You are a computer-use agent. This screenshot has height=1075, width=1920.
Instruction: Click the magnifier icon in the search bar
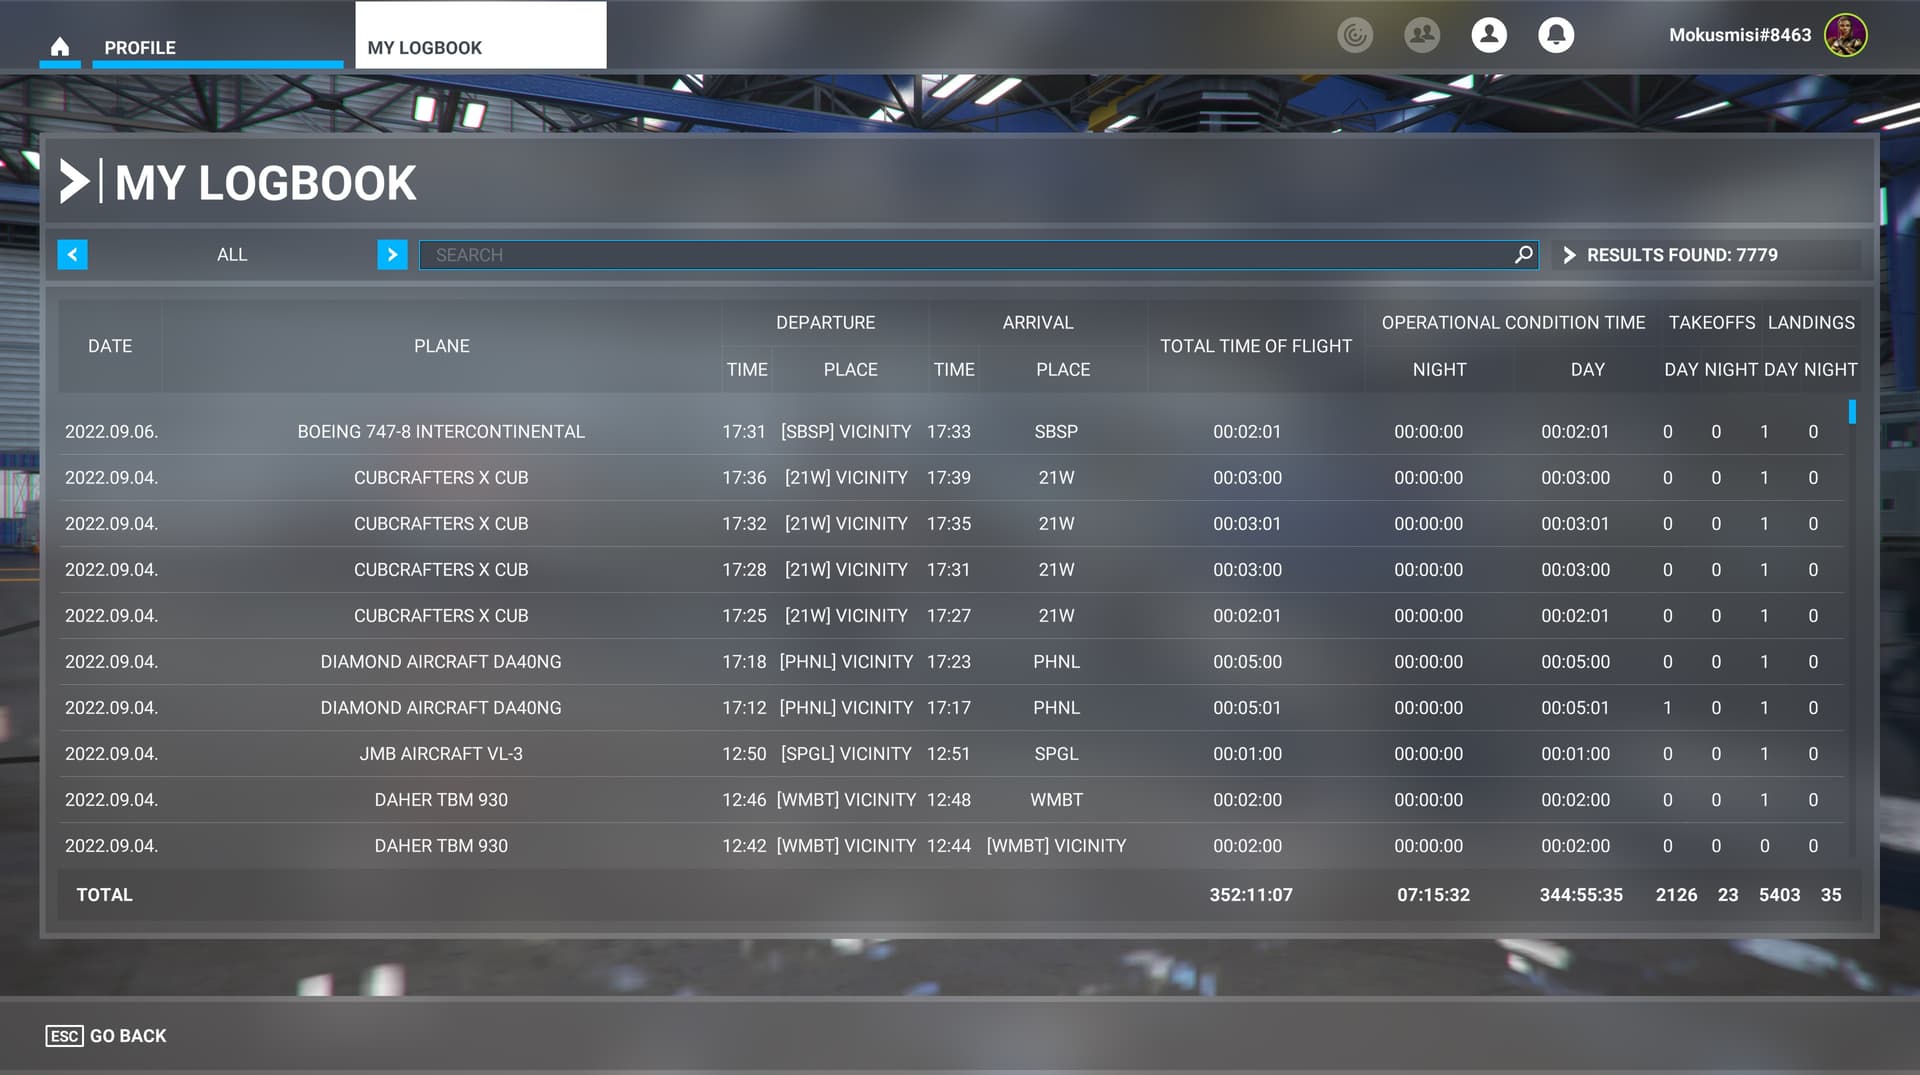click(1523, 254)
